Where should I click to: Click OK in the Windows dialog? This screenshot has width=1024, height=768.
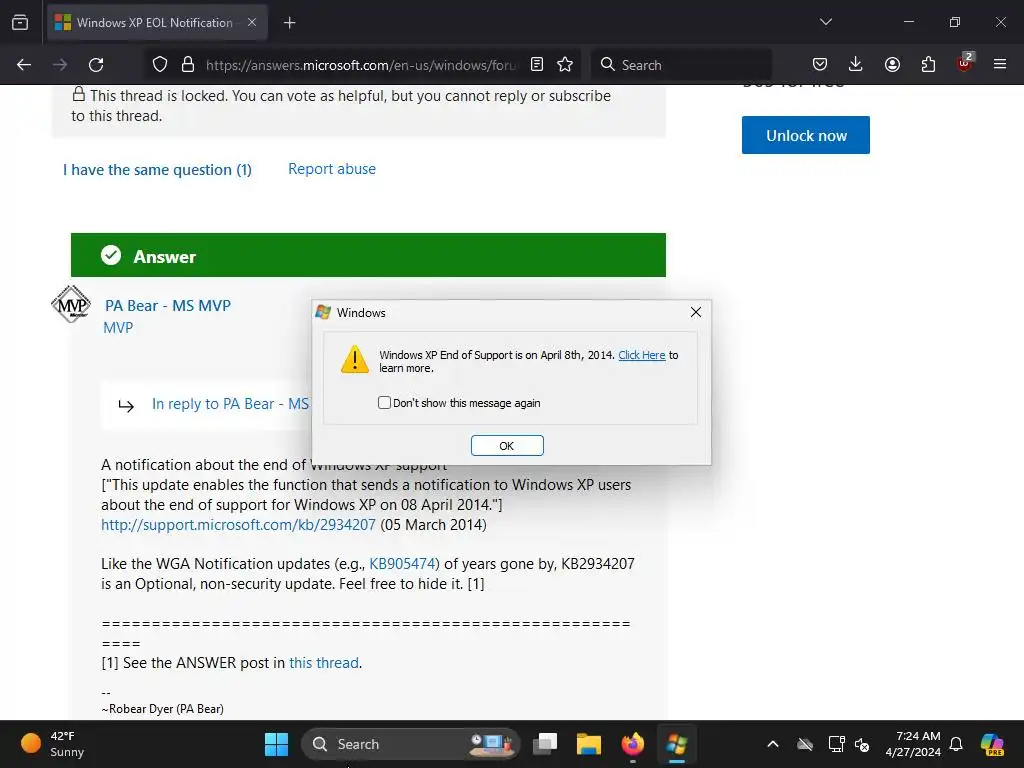(x=507, y=445)
